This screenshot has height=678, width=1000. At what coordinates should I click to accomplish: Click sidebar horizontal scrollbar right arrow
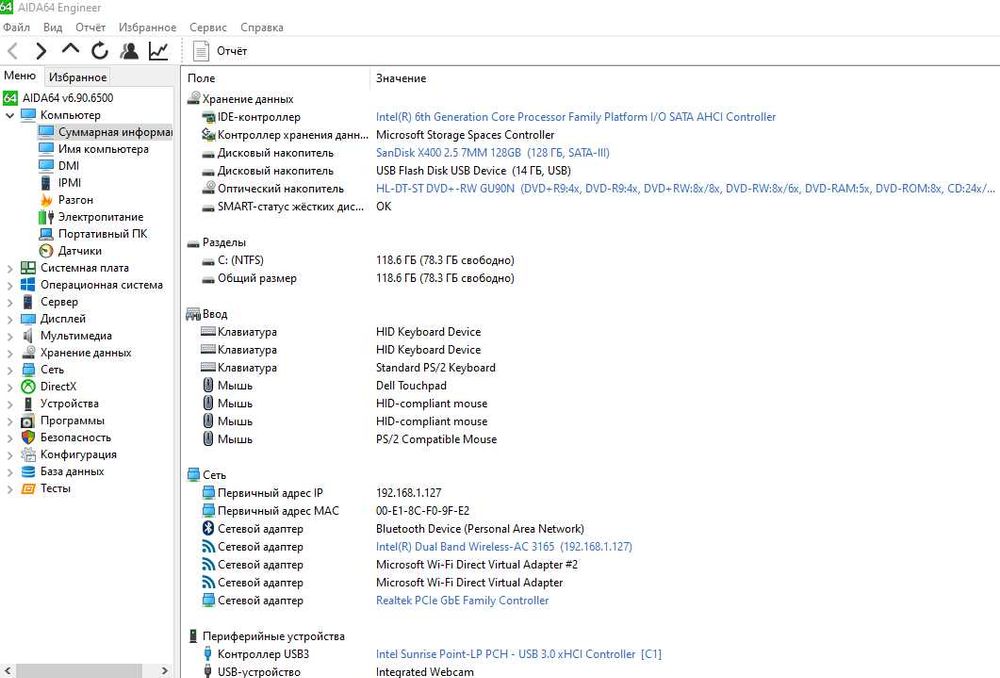pos(165,671)
